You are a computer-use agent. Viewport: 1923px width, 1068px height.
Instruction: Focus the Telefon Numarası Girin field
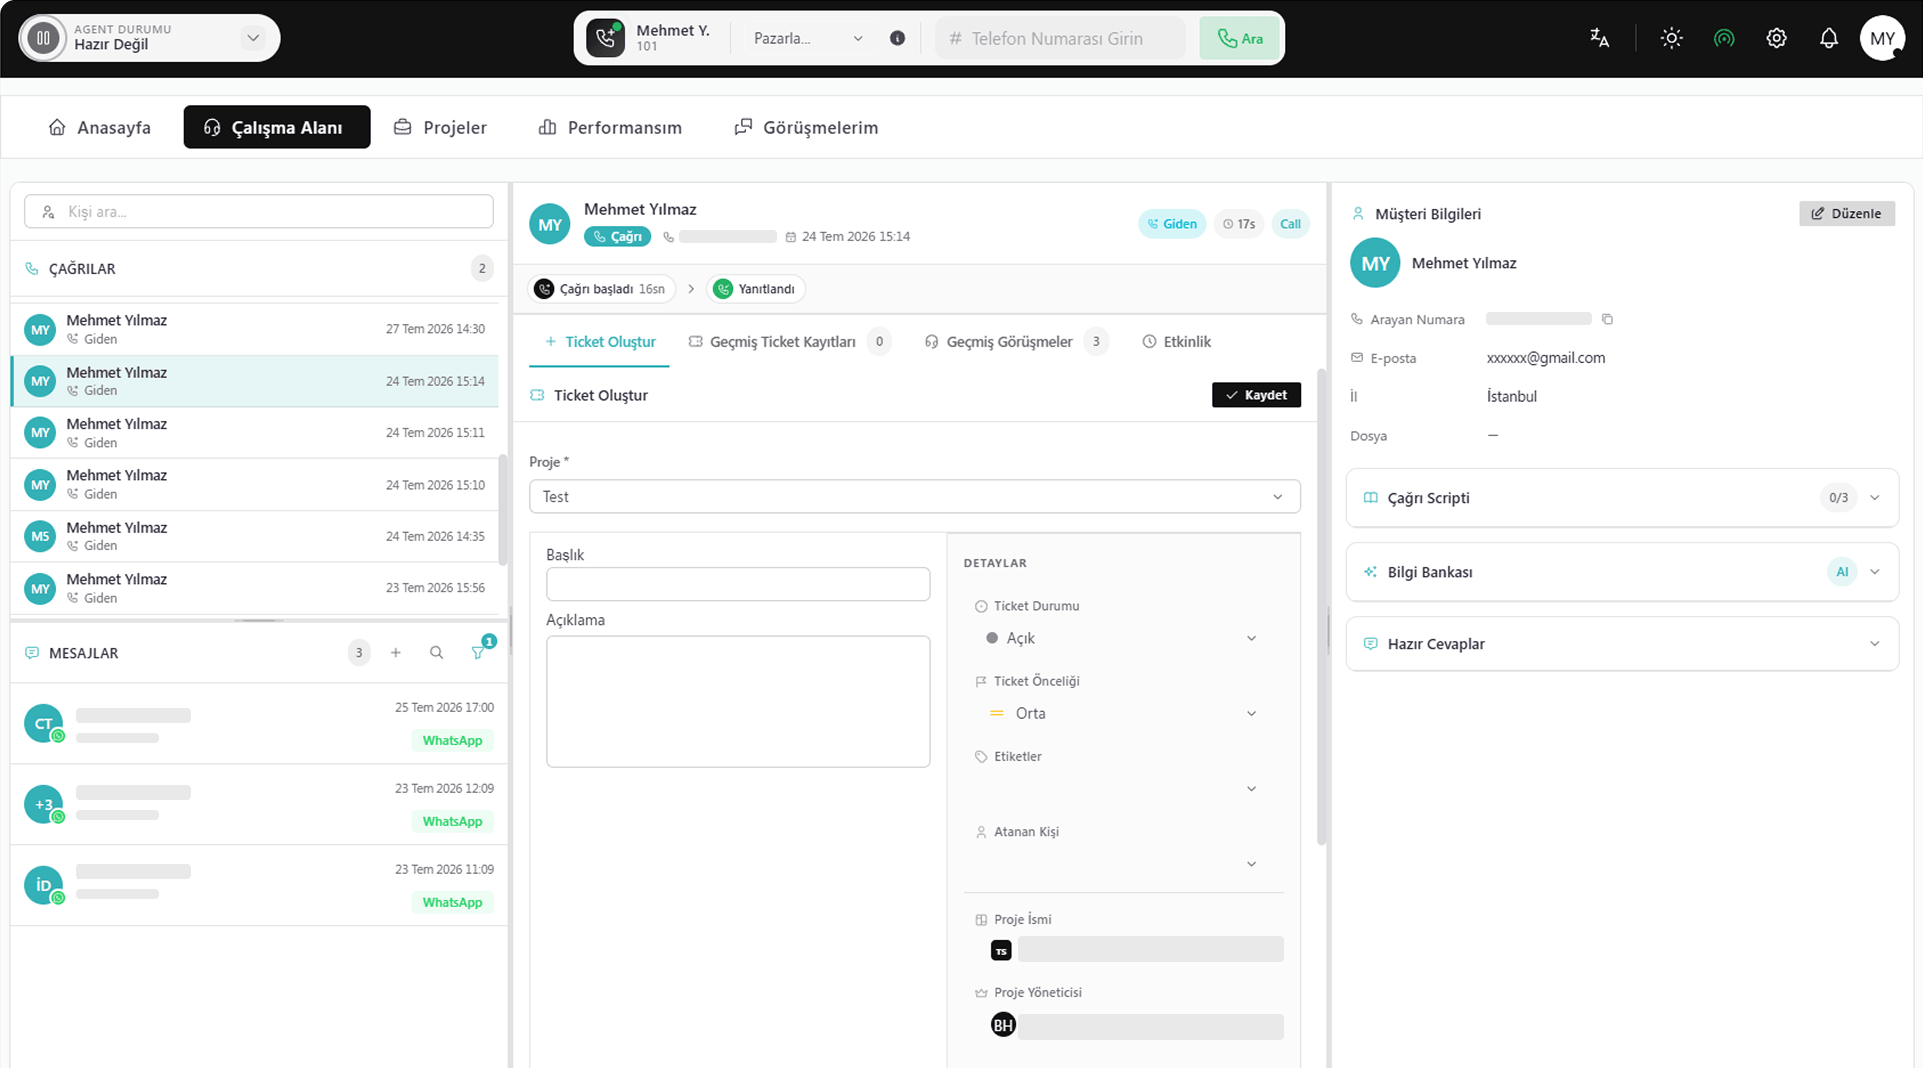1060,38
